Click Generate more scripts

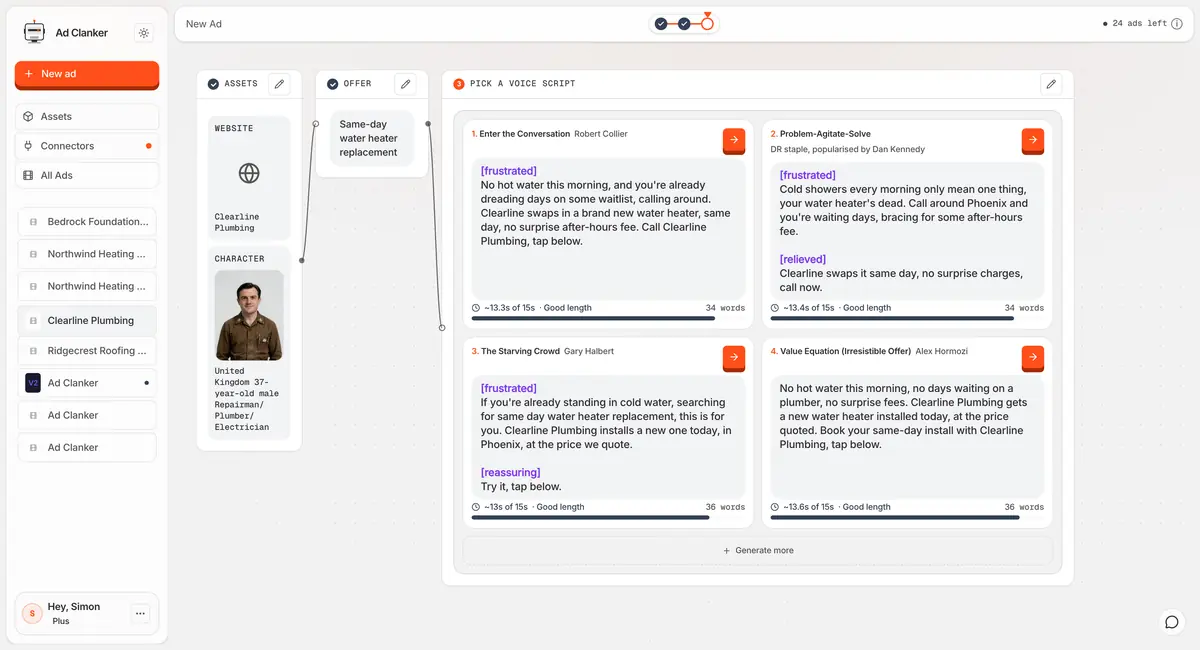(758, 551)
